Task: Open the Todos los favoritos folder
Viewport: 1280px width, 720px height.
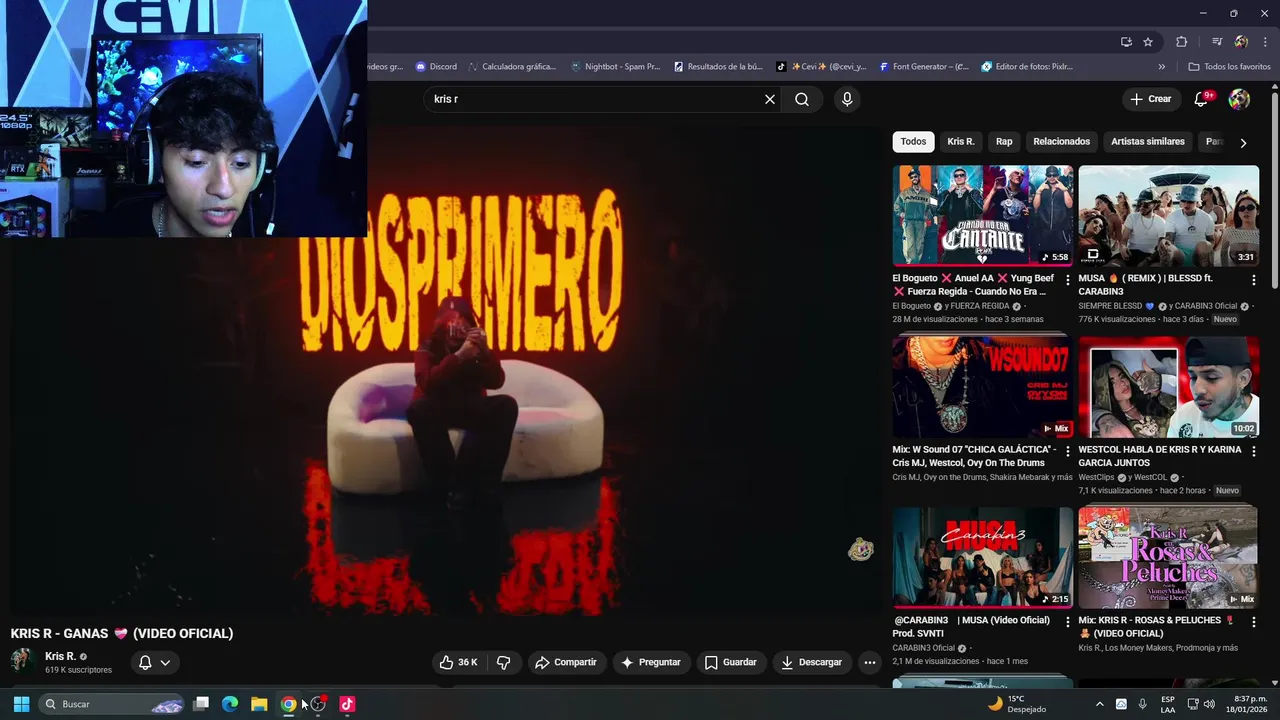Action: (x=1229, y=67)
